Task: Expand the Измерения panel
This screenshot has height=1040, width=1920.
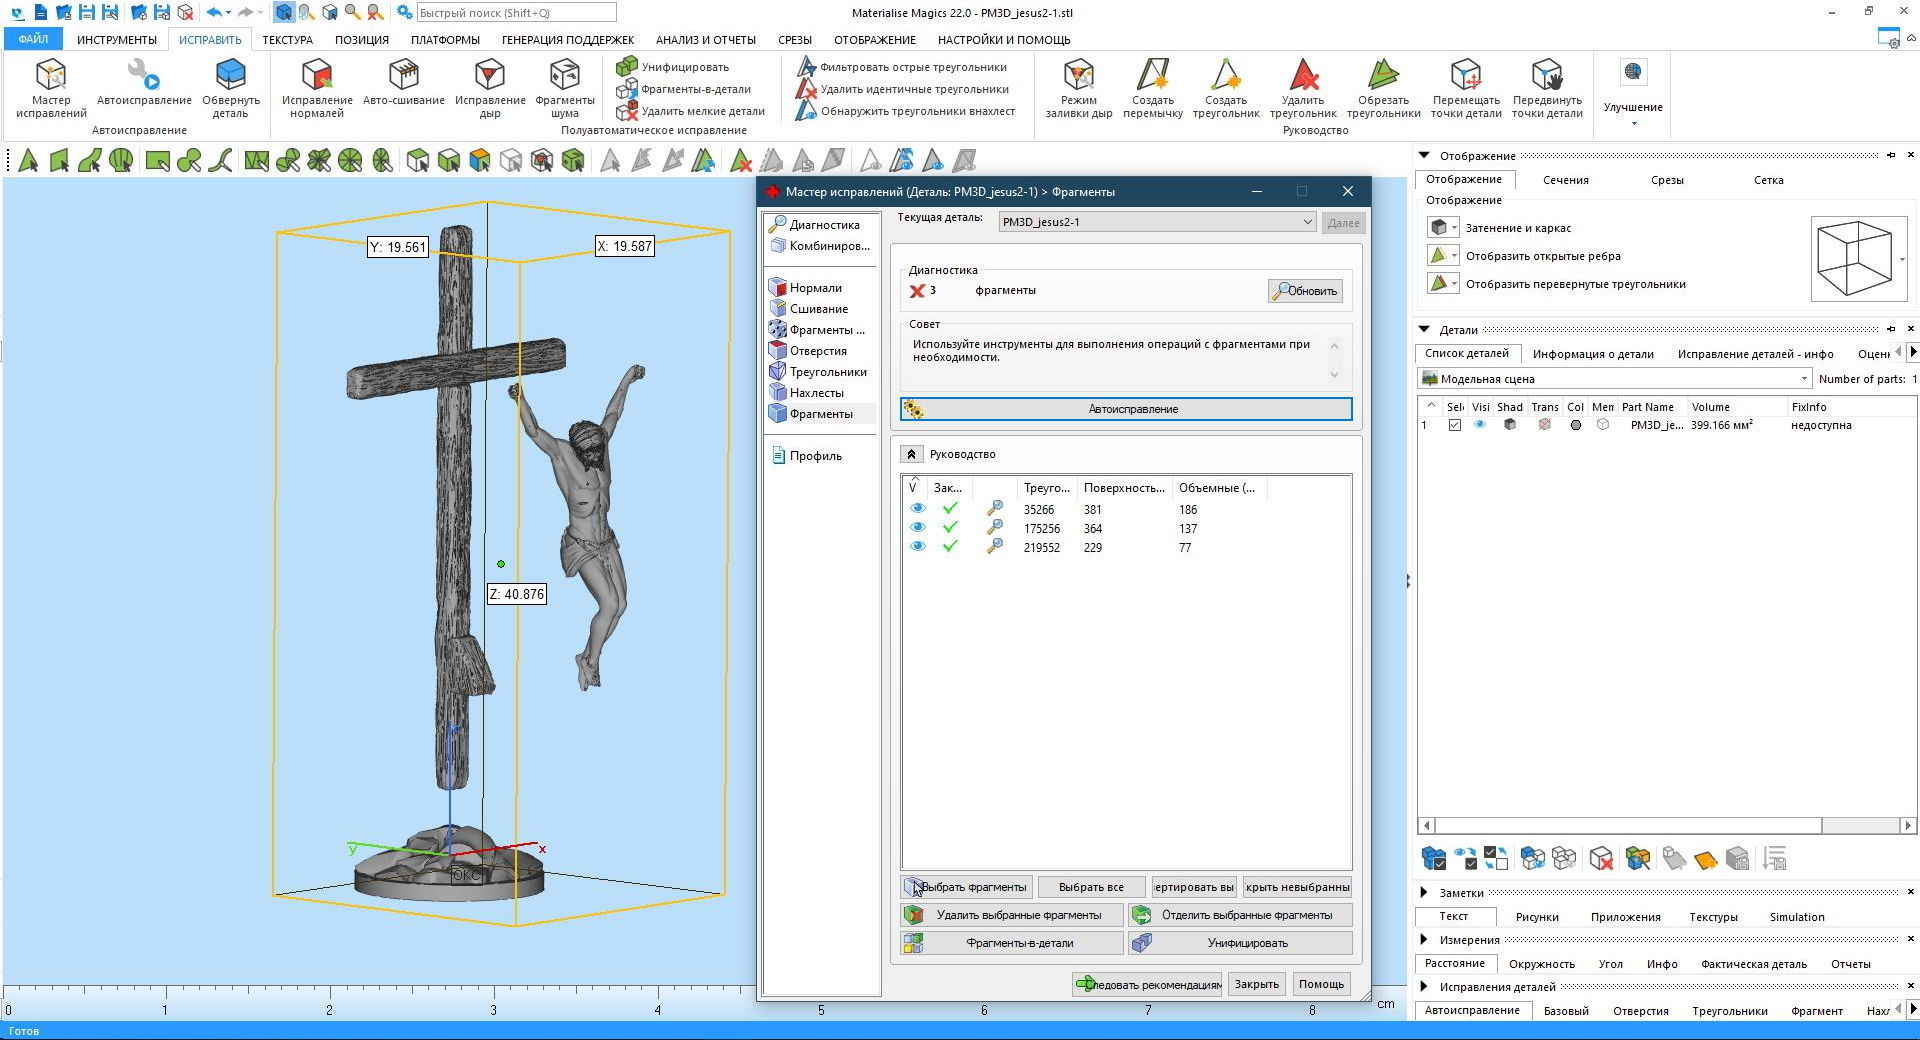Action: click(1424, 940)
